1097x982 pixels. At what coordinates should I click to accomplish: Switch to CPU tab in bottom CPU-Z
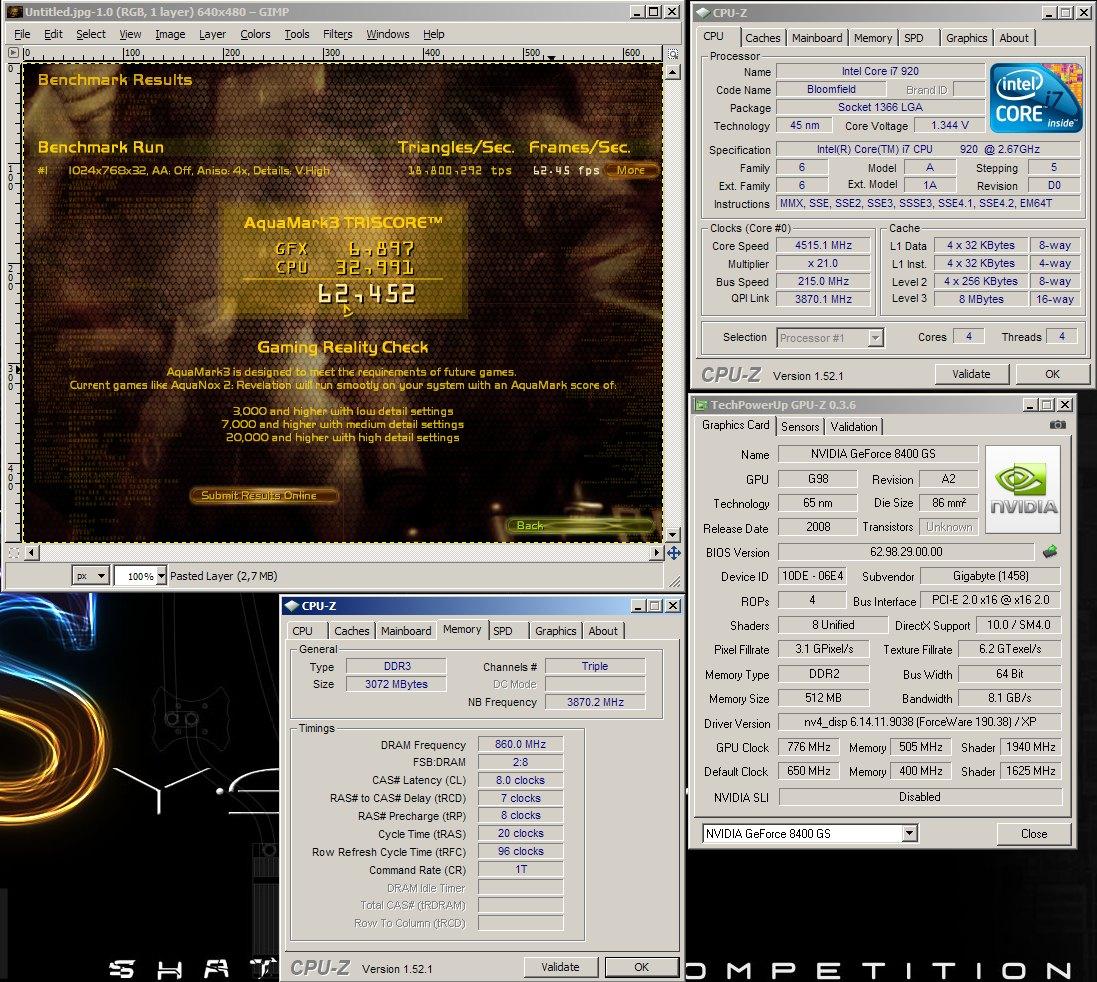pos(302,631)
